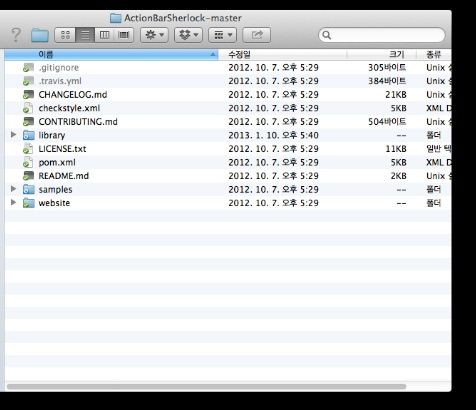Sort by the 크기 column header
The image size is (476, 410).
coord(381,54)
